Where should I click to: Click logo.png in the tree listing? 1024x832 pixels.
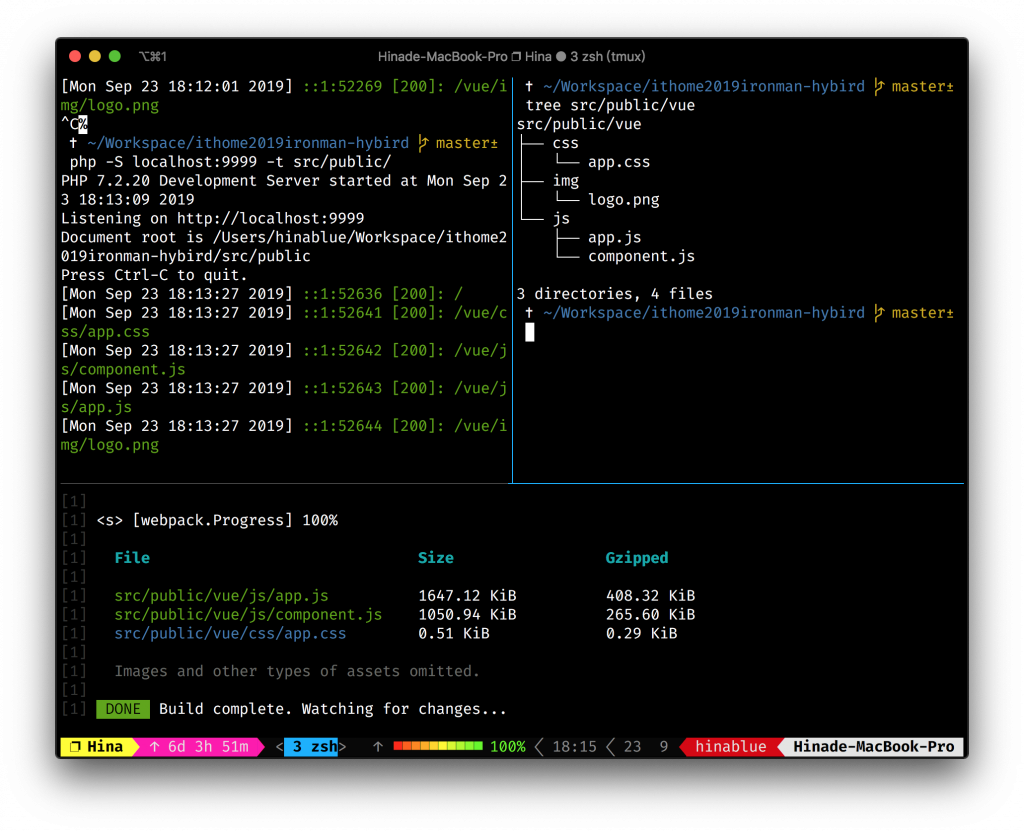click(x=624, y=200)
